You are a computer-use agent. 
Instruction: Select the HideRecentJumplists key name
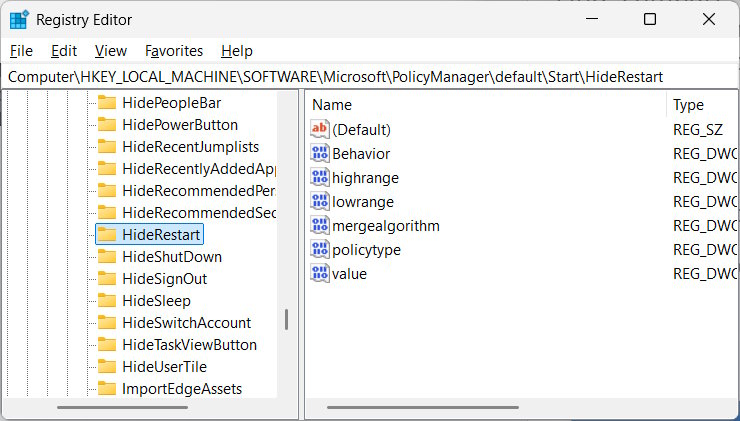point(191,147)
